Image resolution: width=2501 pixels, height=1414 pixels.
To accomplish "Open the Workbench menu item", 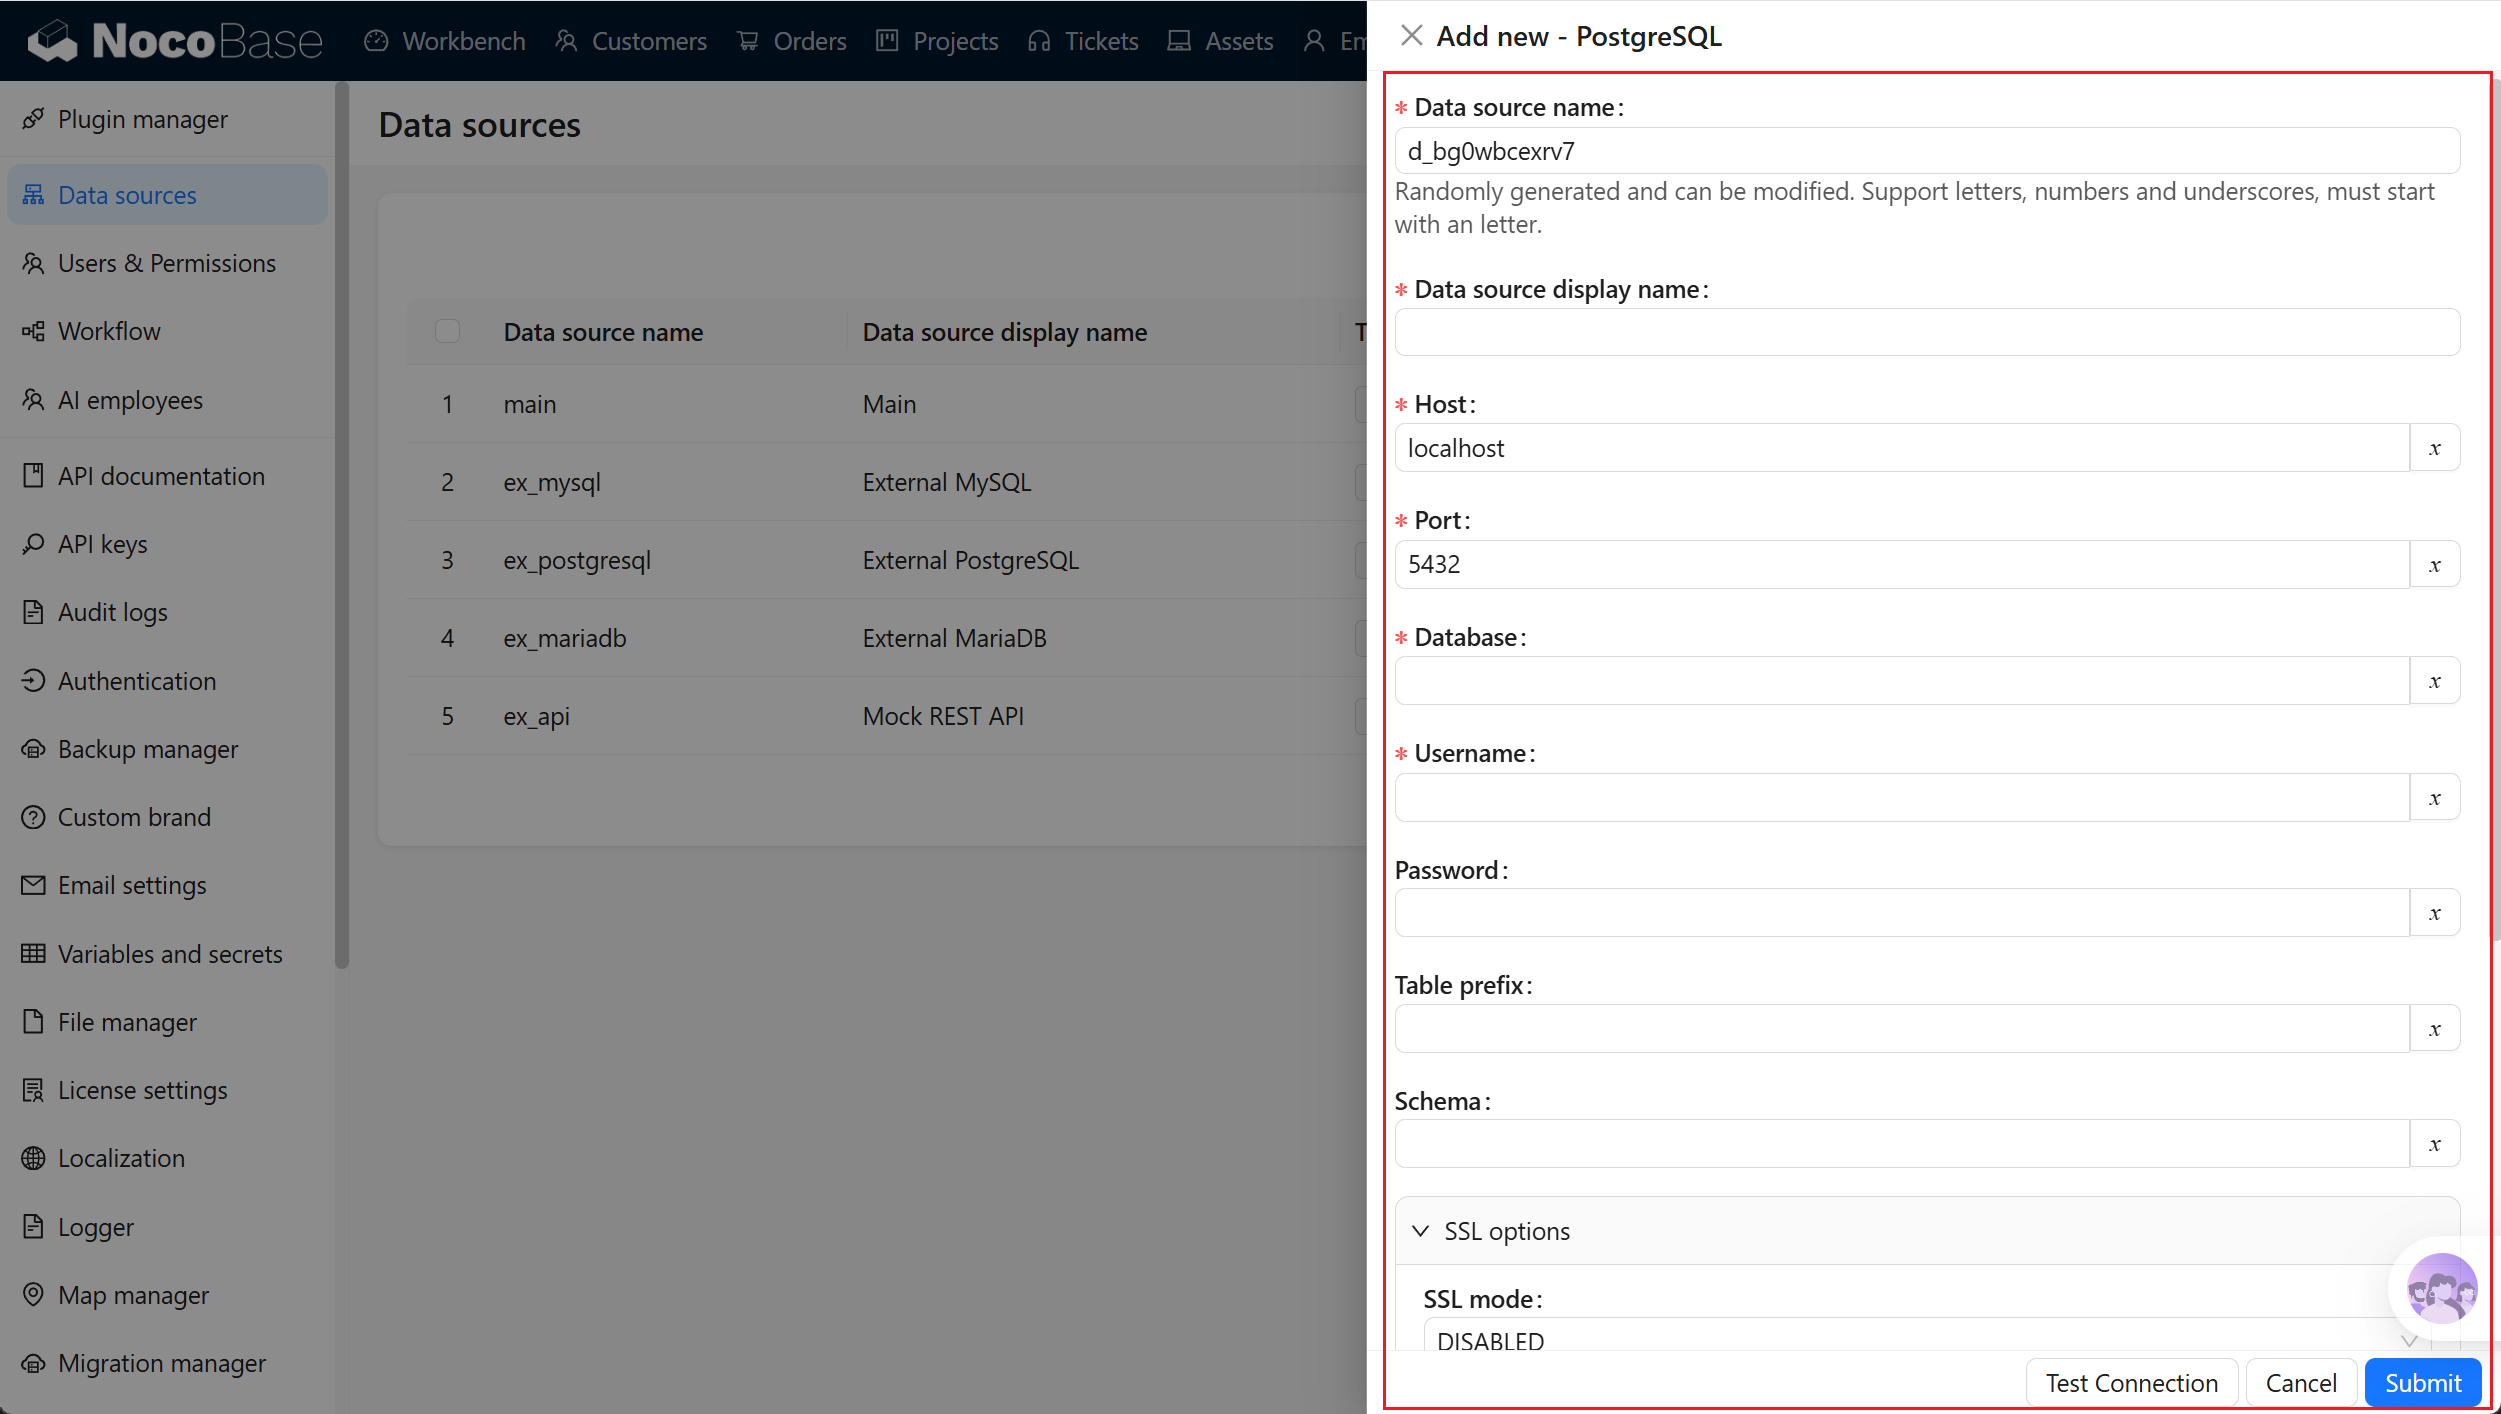I will coord(445,41).
